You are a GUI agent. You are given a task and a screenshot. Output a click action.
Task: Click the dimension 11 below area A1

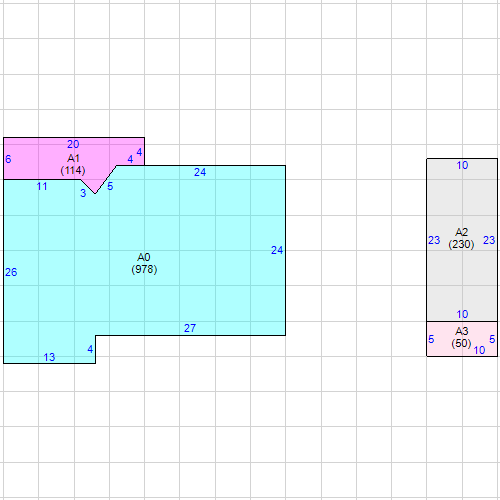[x=42, y=186]
